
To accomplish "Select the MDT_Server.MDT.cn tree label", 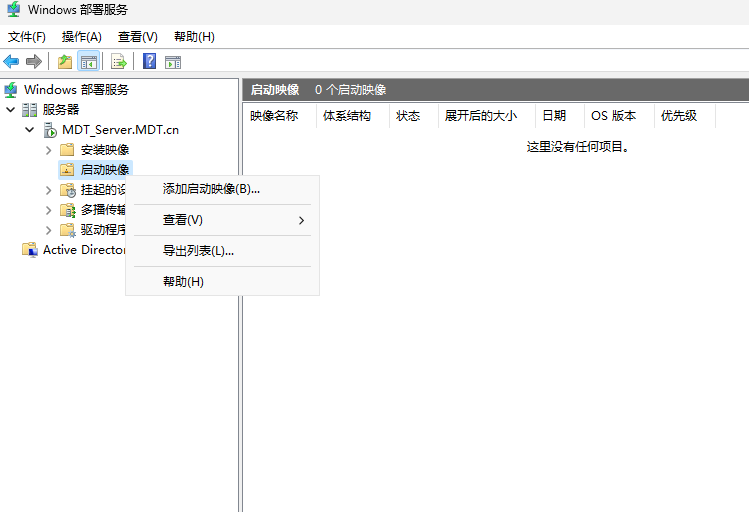I will click(120, 130).
